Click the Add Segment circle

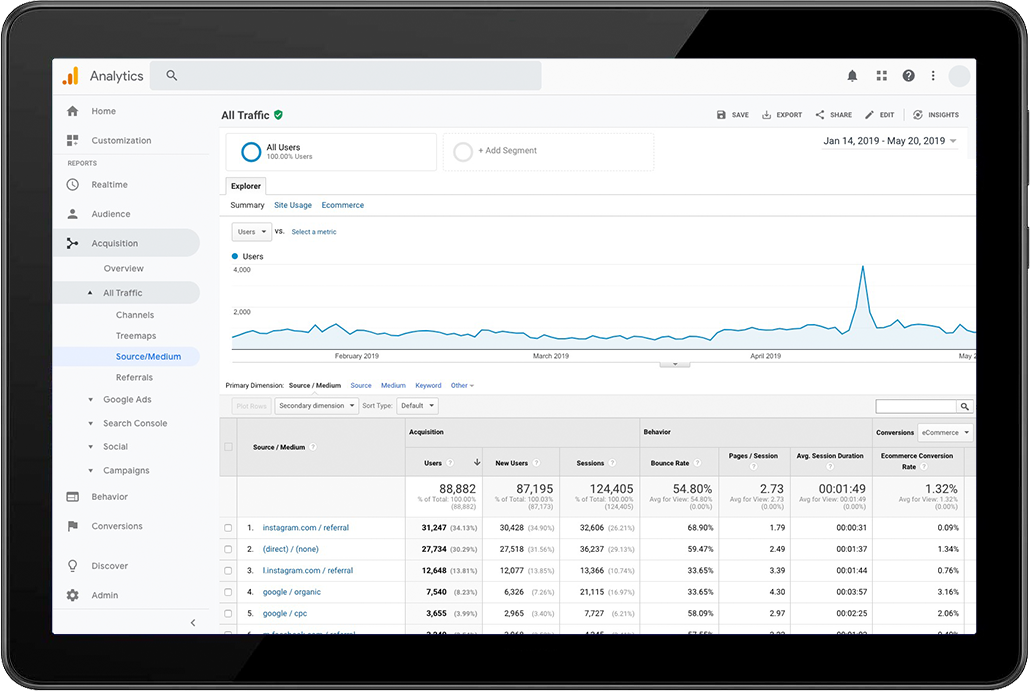coord(463,152)
